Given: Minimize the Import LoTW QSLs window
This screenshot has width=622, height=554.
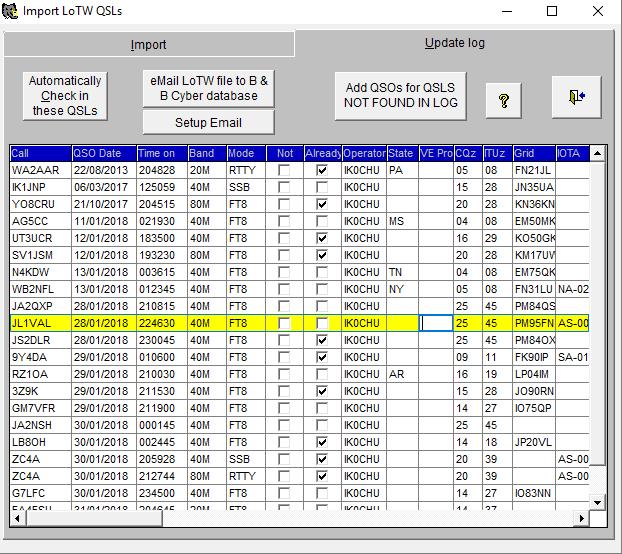Looking at the screenshot, I should [x=507, y=11].
